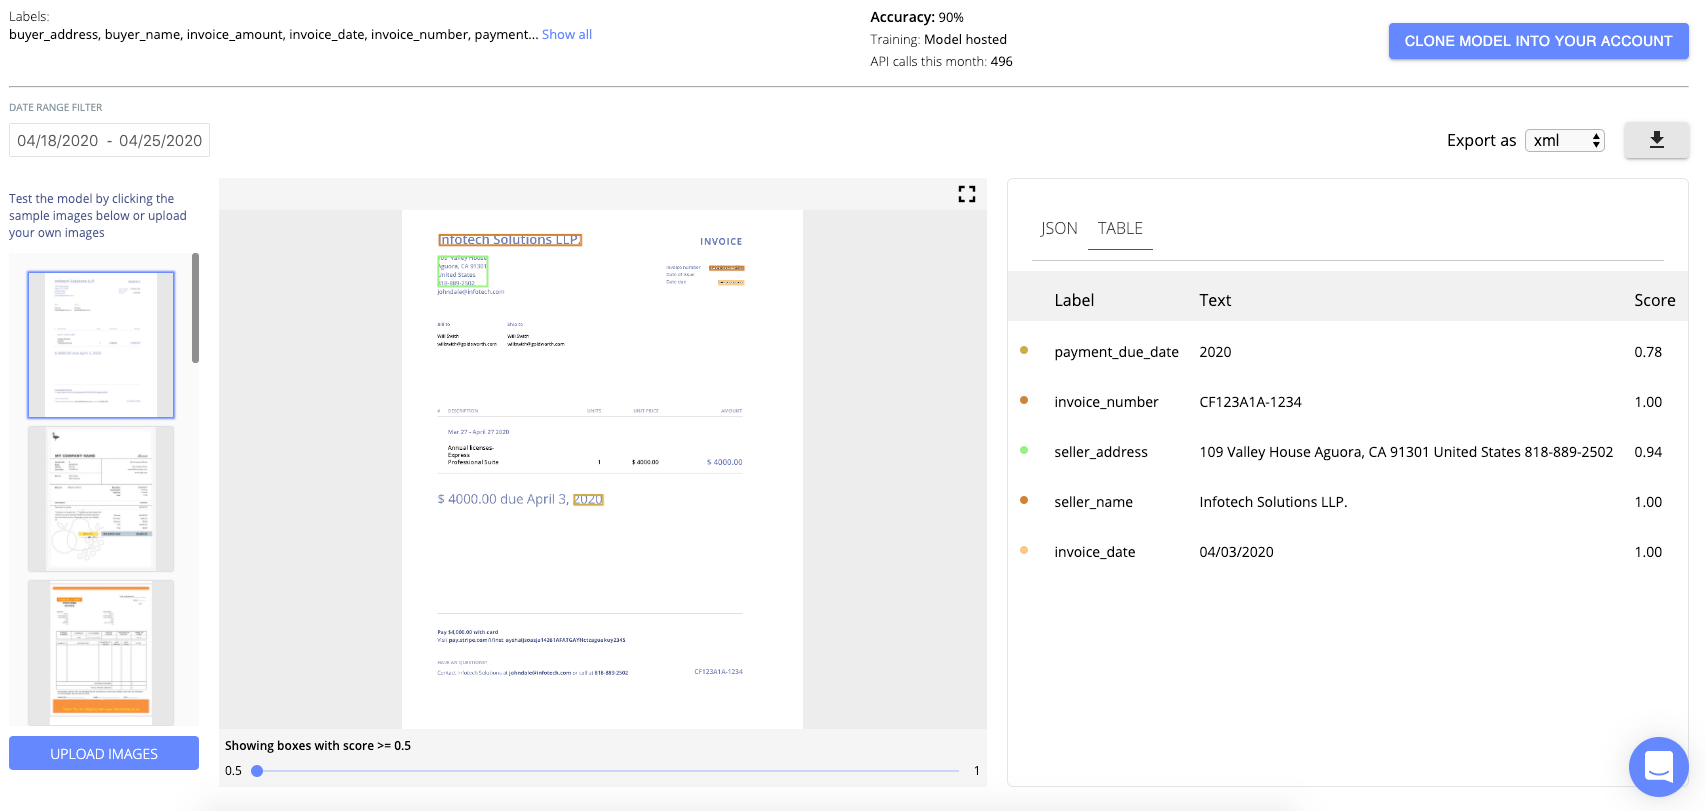Expand invoice preview with fullscreen icon
The width and height of the screenshot is (1706, 811).
[966, 194]
